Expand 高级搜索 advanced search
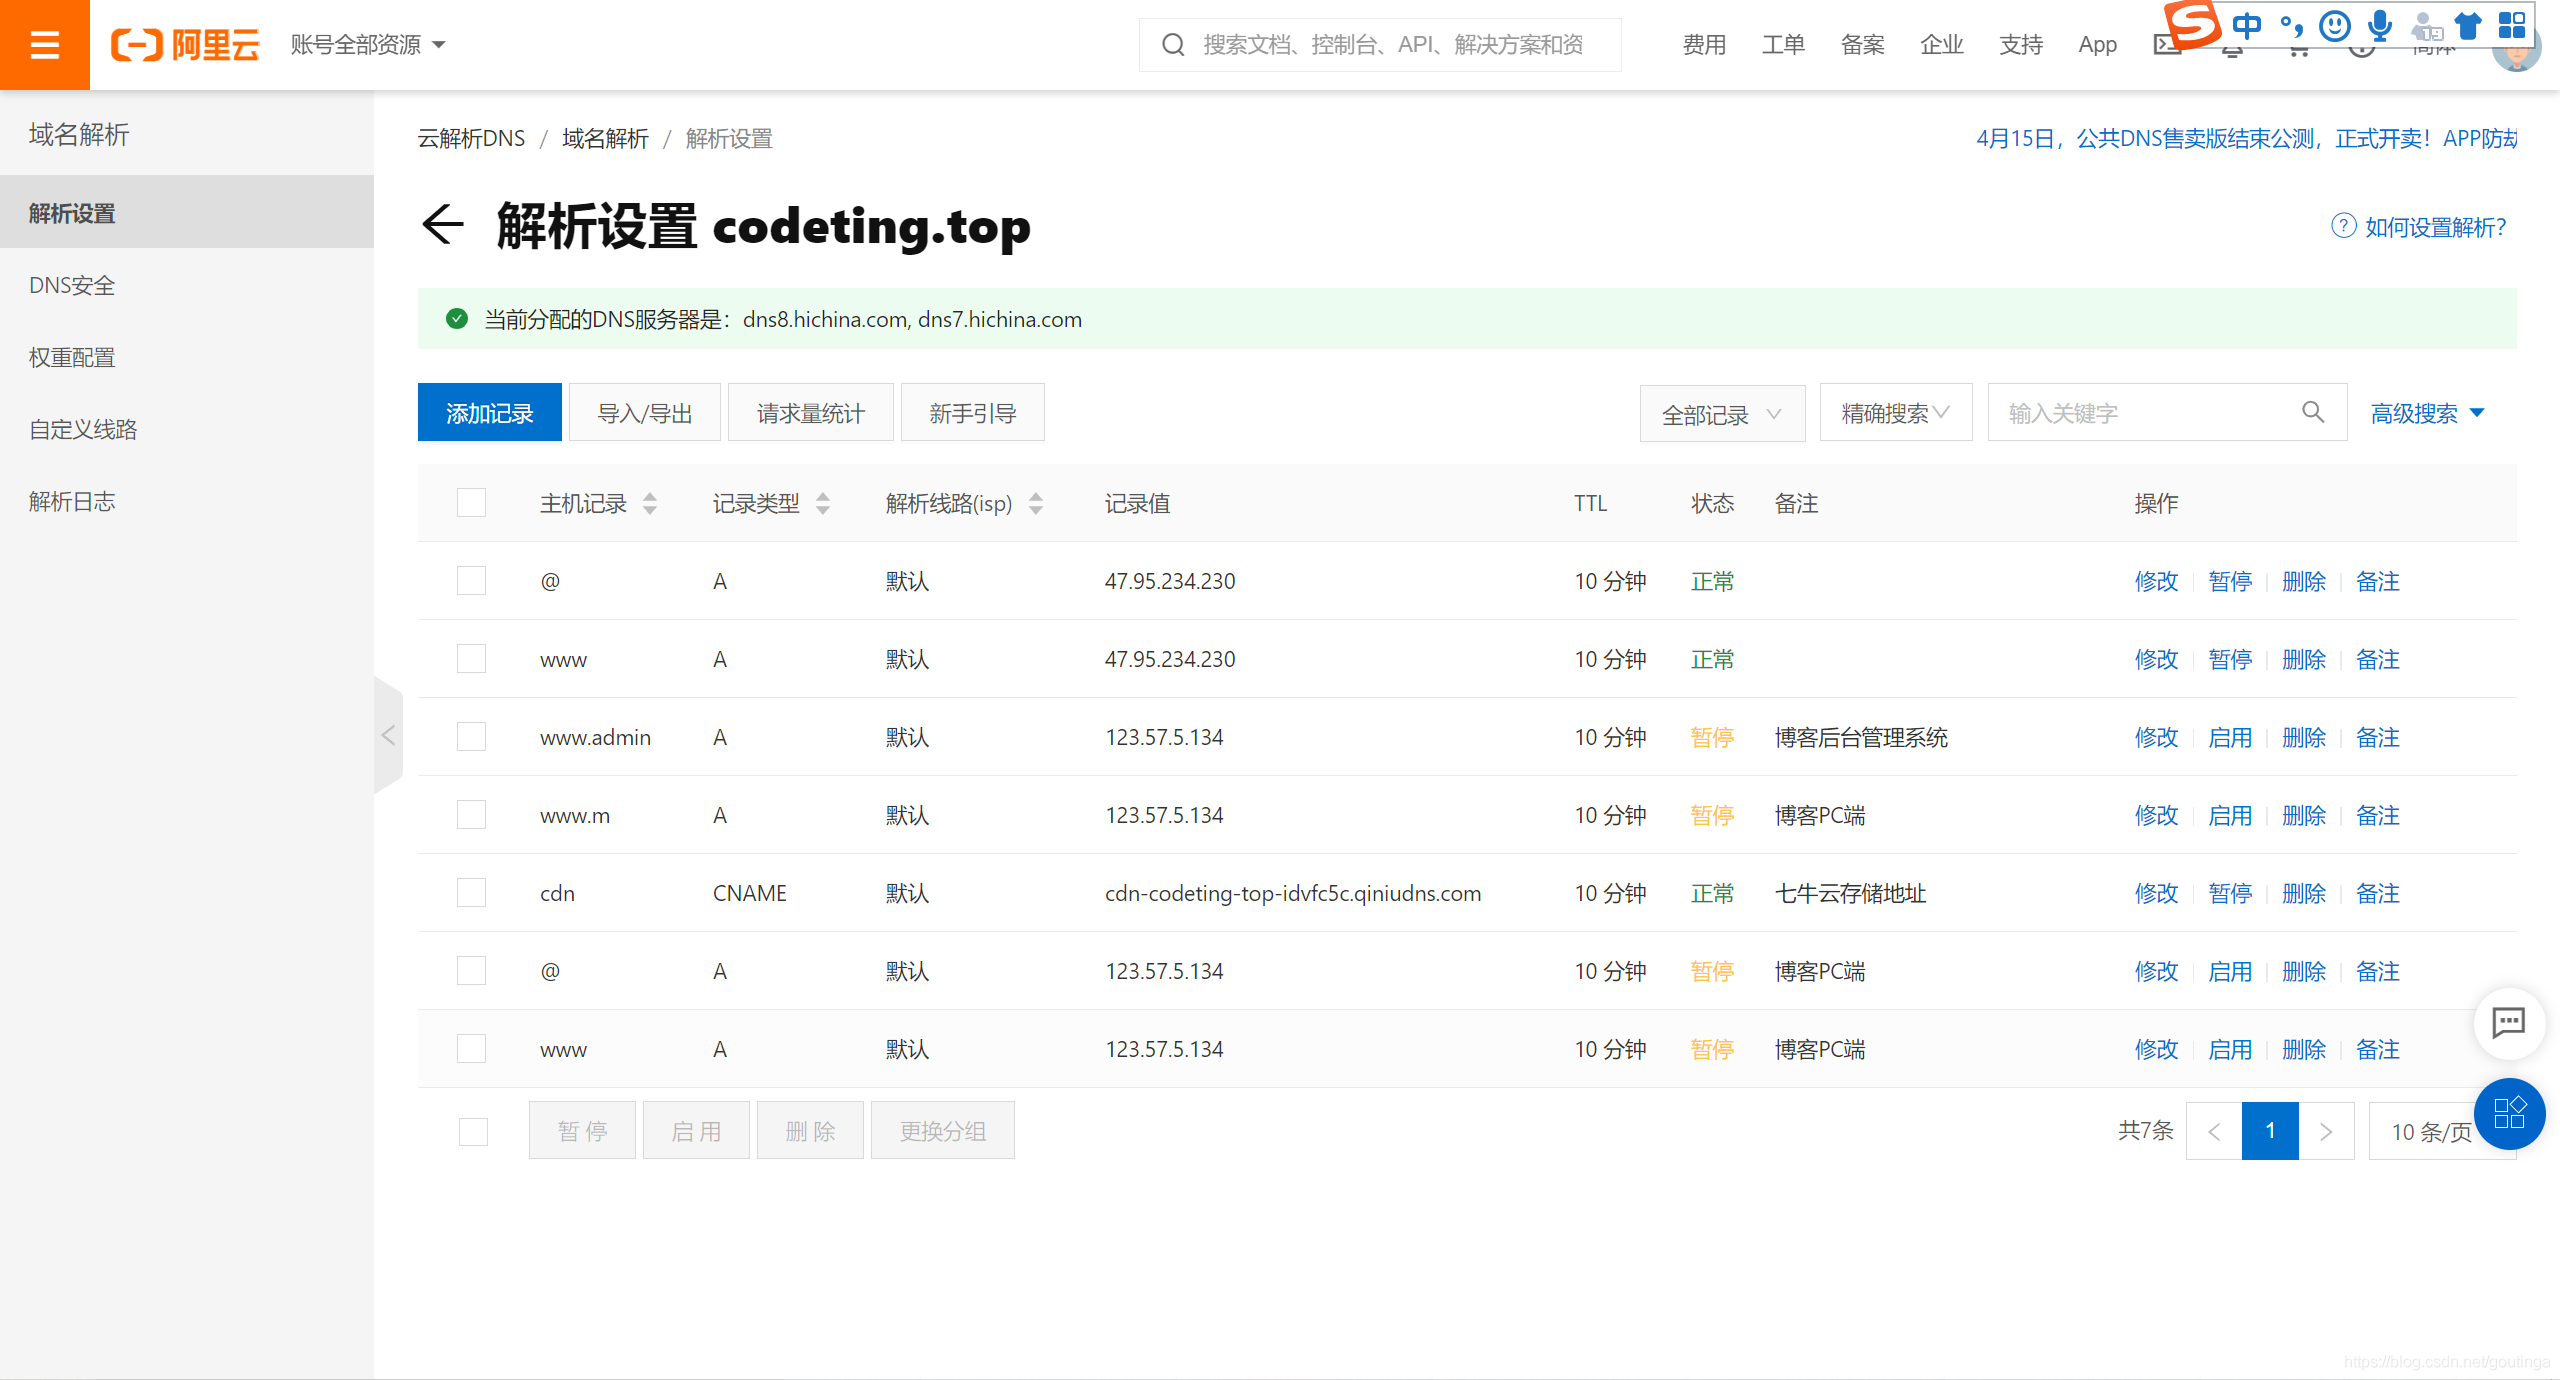The image size is (2560, 1380). [x=2428, y=413]
